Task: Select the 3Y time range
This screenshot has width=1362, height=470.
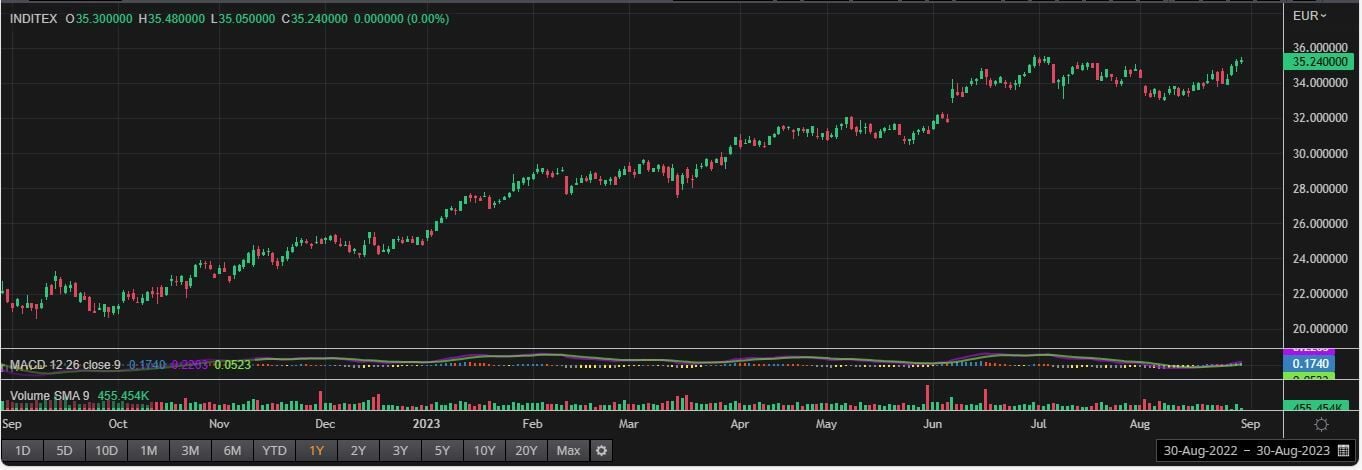Action: tap(400, 451)
